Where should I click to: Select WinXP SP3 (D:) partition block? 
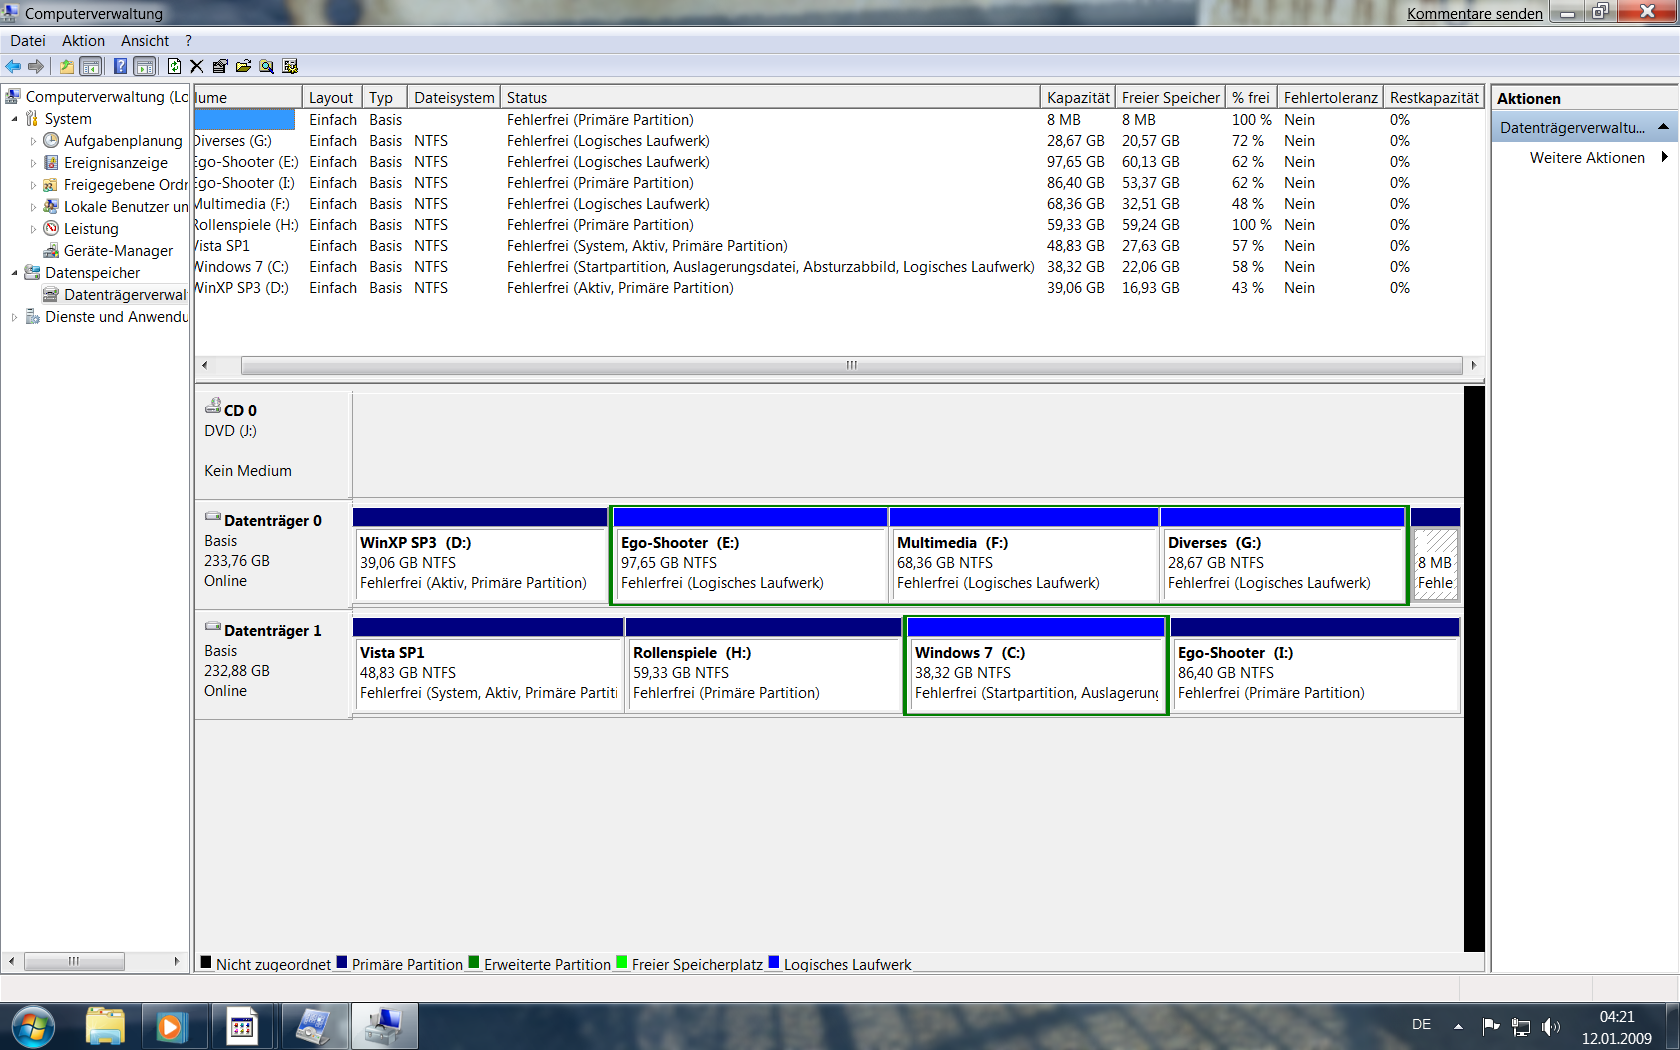(480, 556)
